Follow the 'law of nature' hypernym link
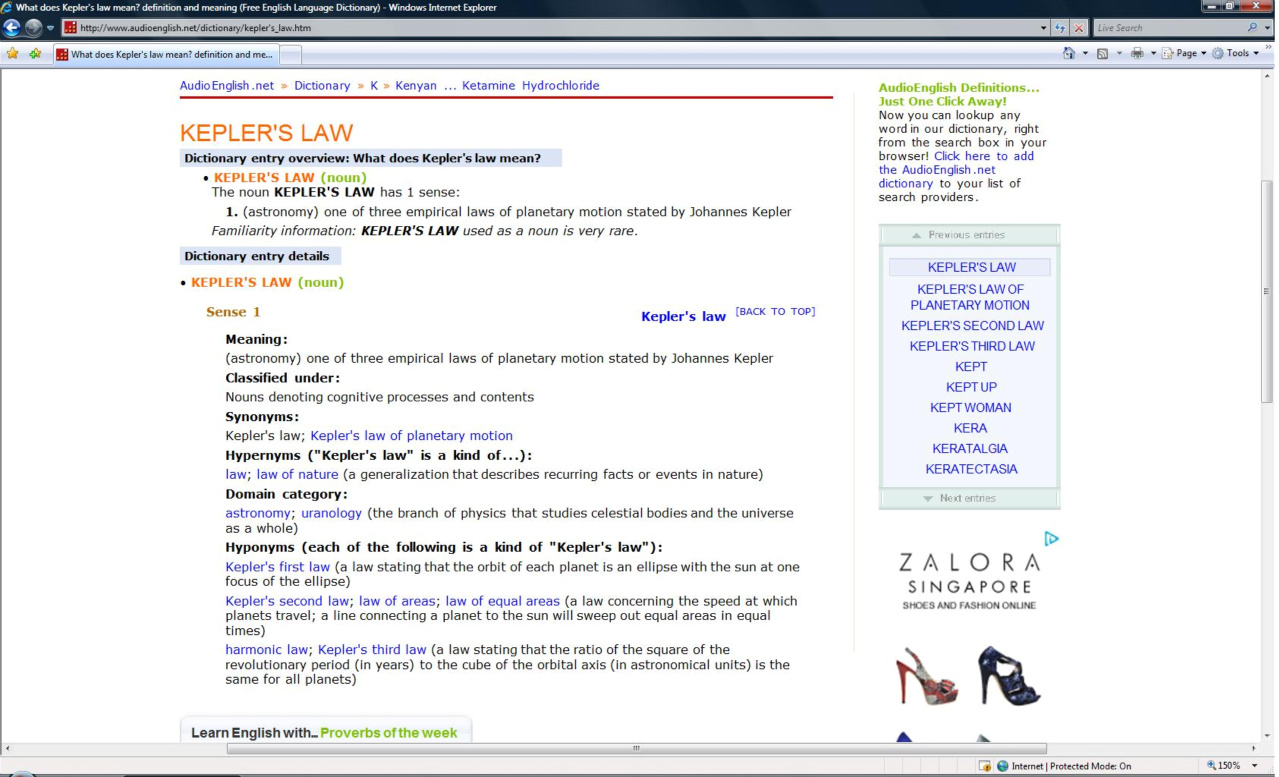This screenshot has width=1279, height=777. point(298,474)
